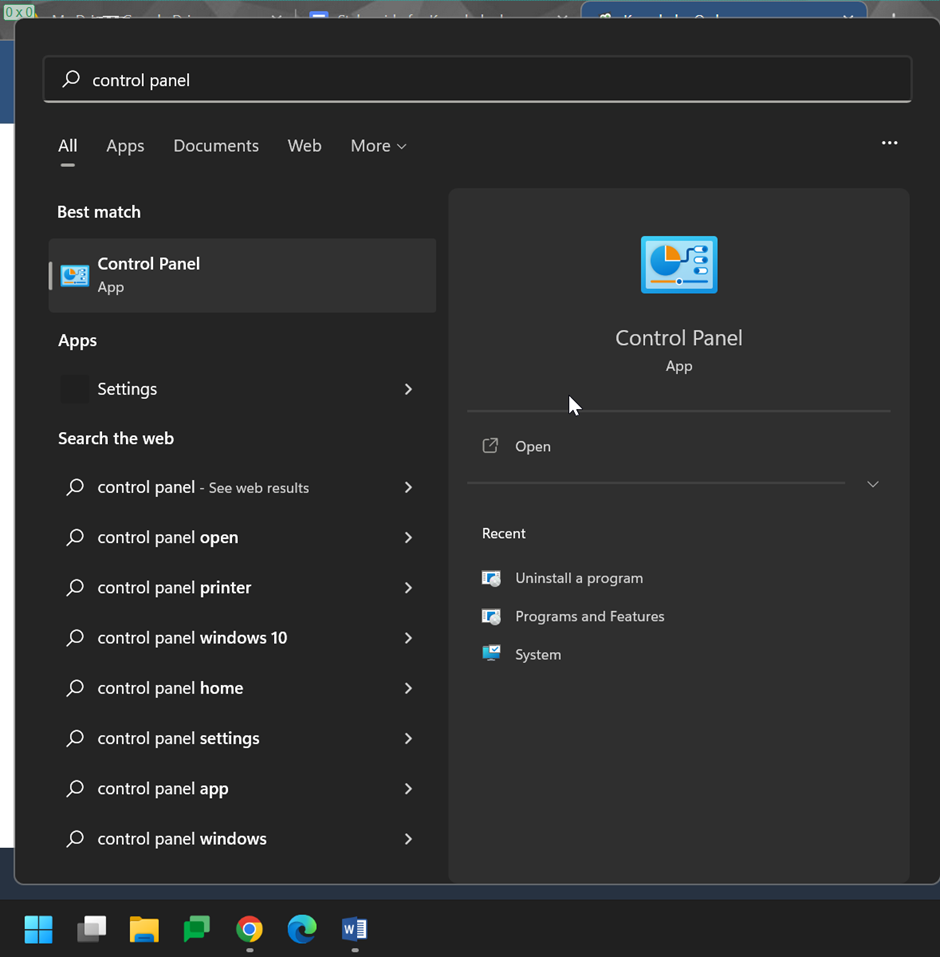Click the Windows Start button
This screenshot has width=940, height=957.
pos(39,929)
